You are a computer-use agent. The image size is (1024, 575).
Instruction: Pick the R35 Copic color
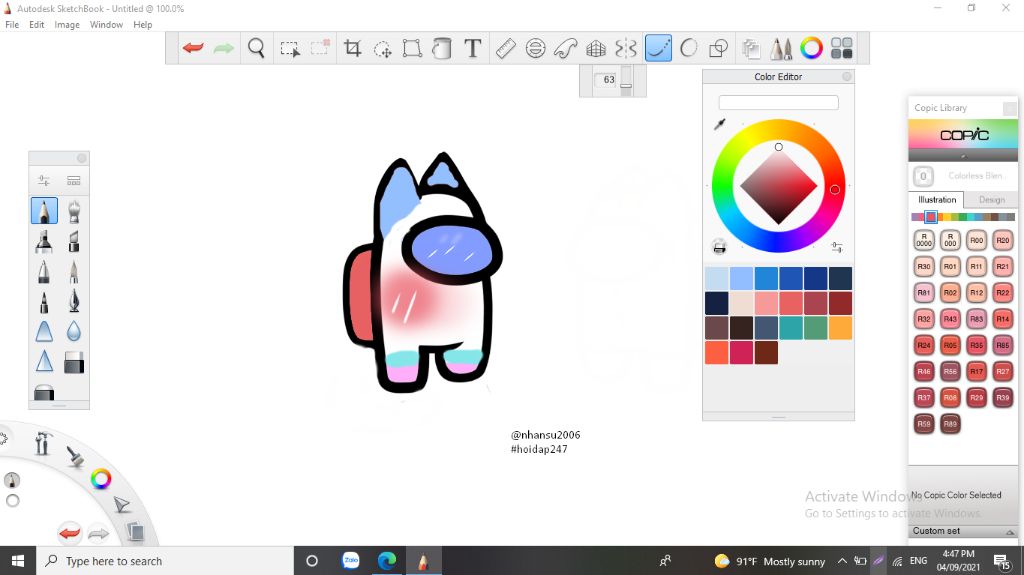click(x=976, y=345)
